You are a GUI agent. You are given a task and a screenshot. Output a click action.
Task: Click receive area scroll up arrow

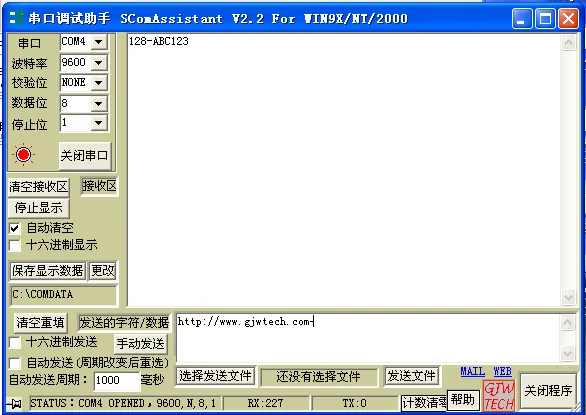coord(568,42)
